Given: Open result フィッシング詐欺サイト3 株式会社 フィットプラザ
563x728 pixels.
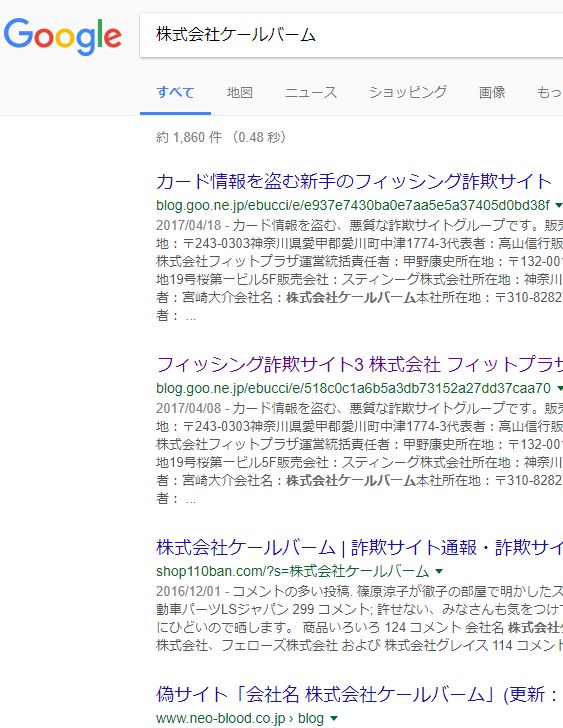Looking at the screenshot, I should (360, 364).
